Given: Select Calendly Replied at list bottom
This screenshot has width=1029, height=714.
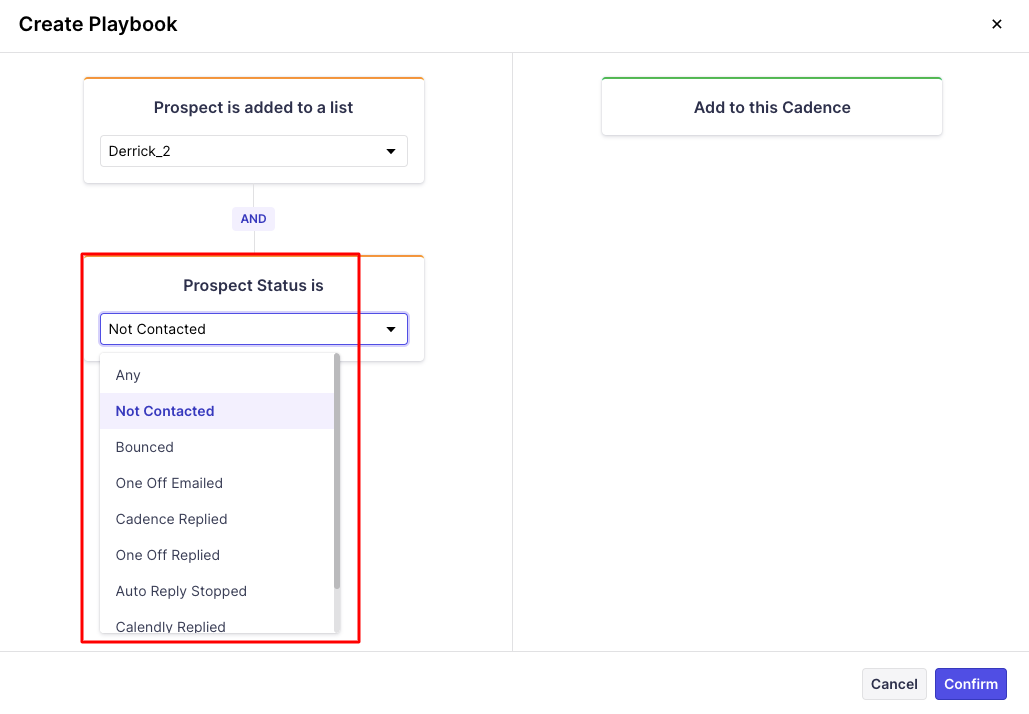Looking at the screenshot, I should 171,626.
